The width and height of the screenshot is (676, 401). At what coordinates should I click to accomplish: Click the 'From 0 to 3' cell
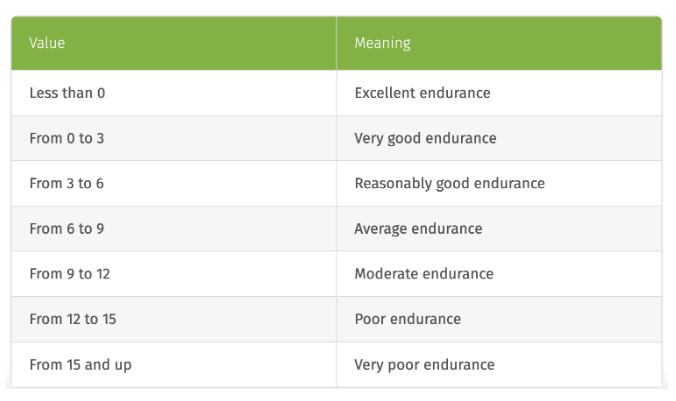pyautogui.click(x=174, y=138)
